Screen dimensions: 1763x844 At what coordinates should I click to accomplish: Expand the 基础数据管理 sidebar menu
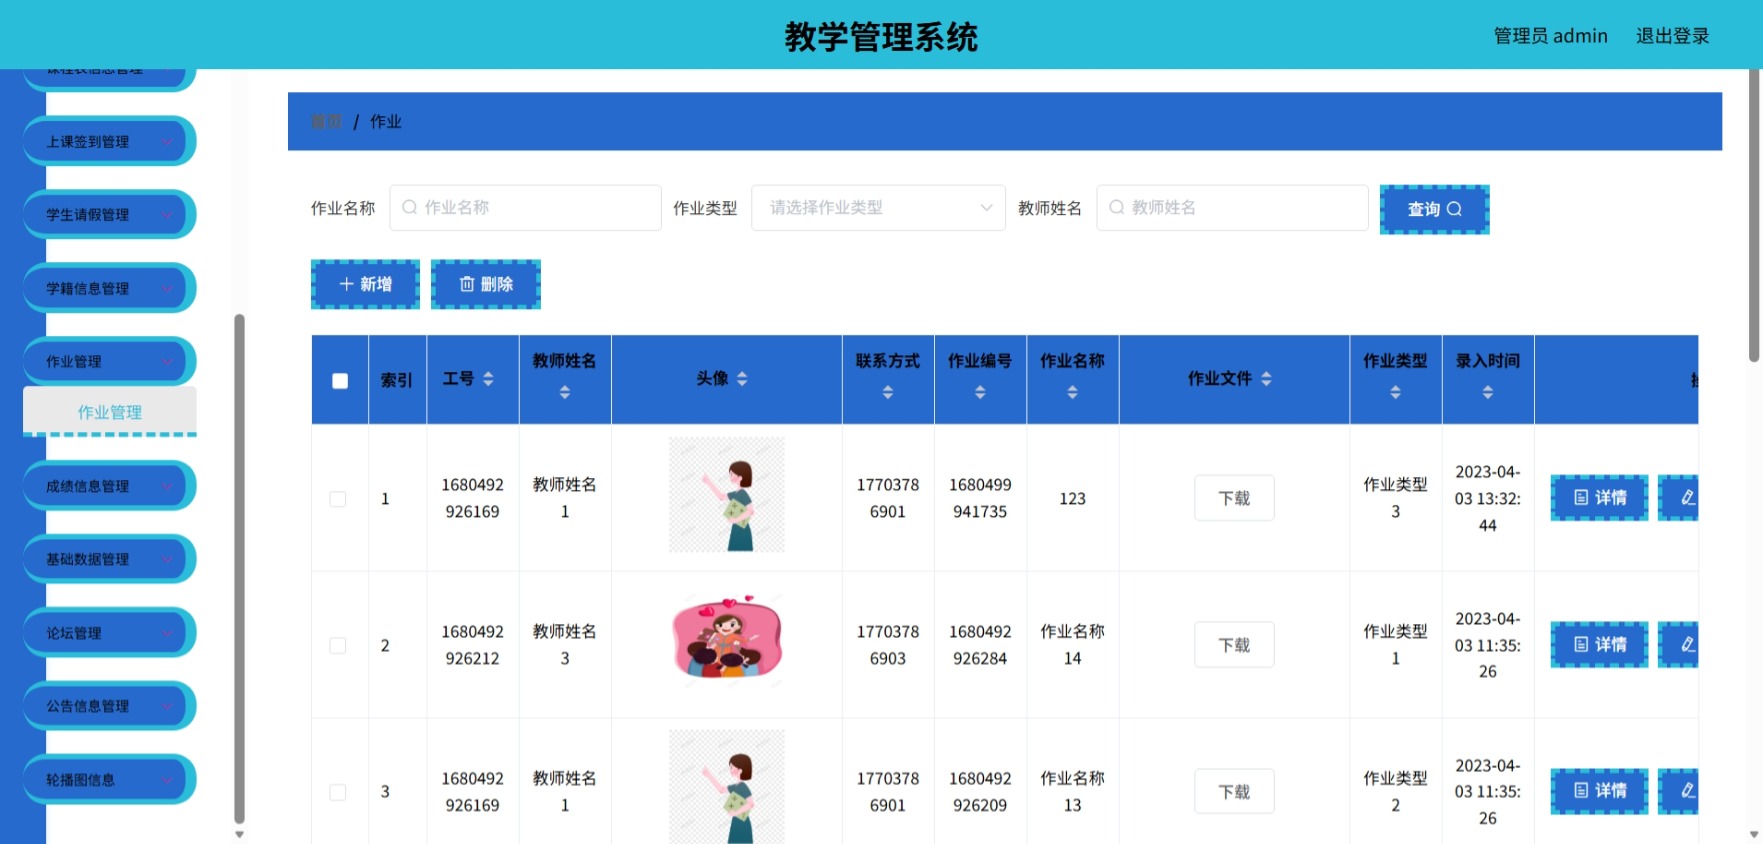(109, 559)
